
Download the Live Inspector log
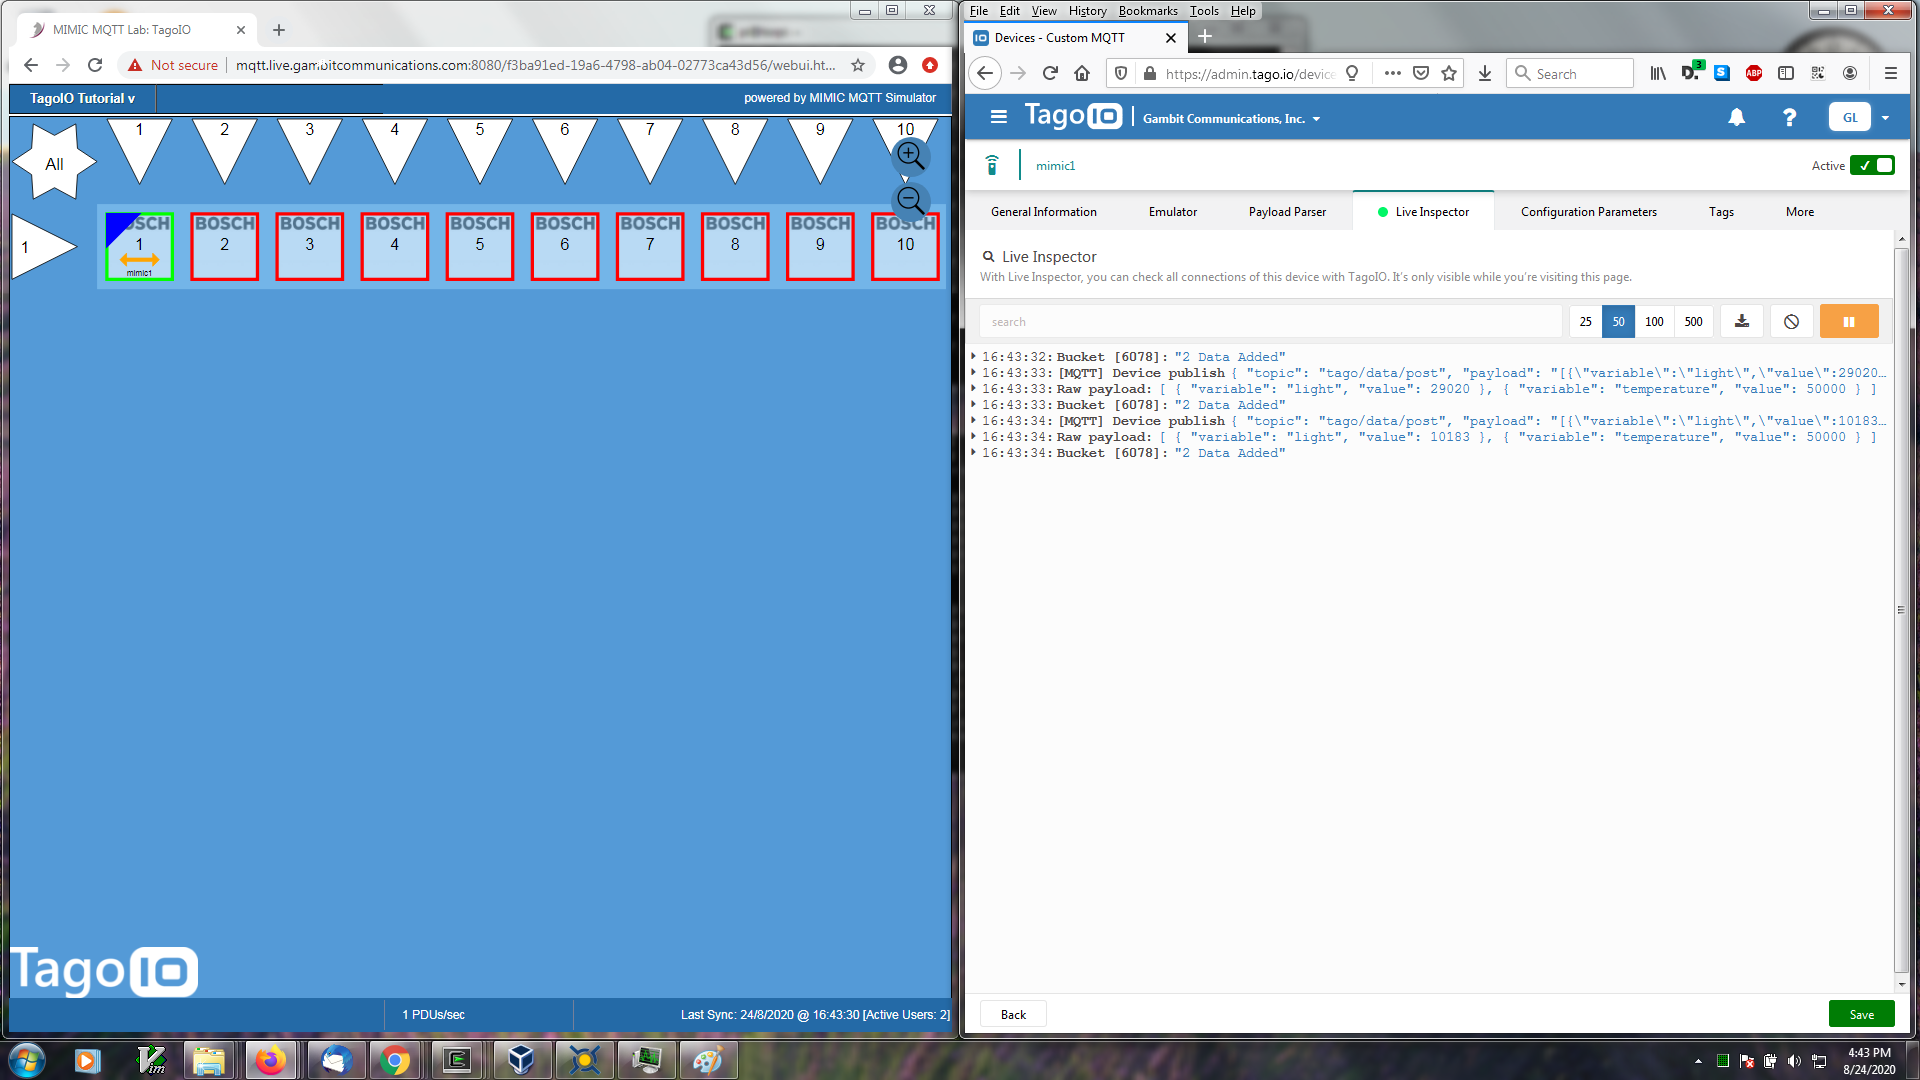[x=1742, y=322]
